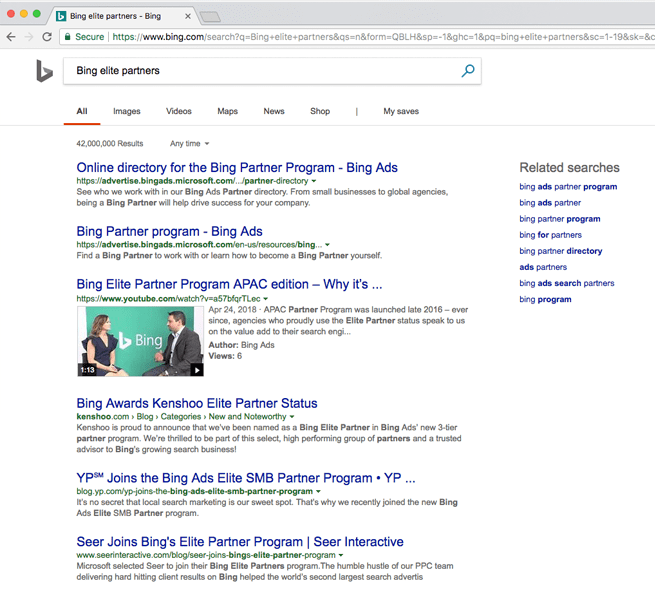Click related search ads partners

pos(543,267)
